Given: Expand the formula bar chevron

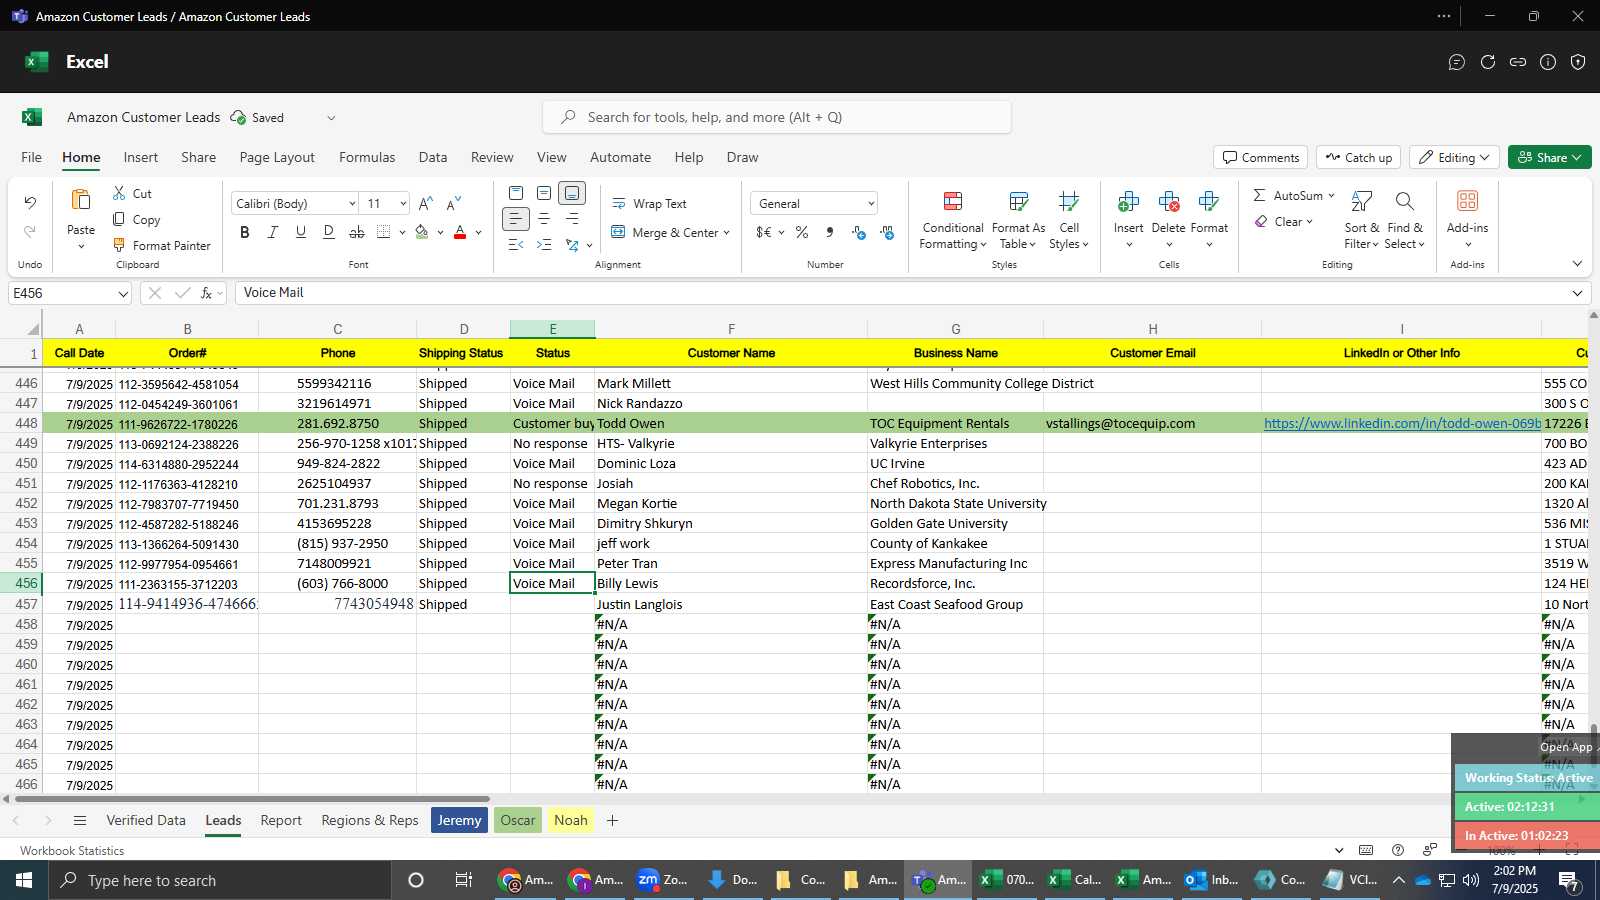Looking at the screenshot, I should (1577, 293).
